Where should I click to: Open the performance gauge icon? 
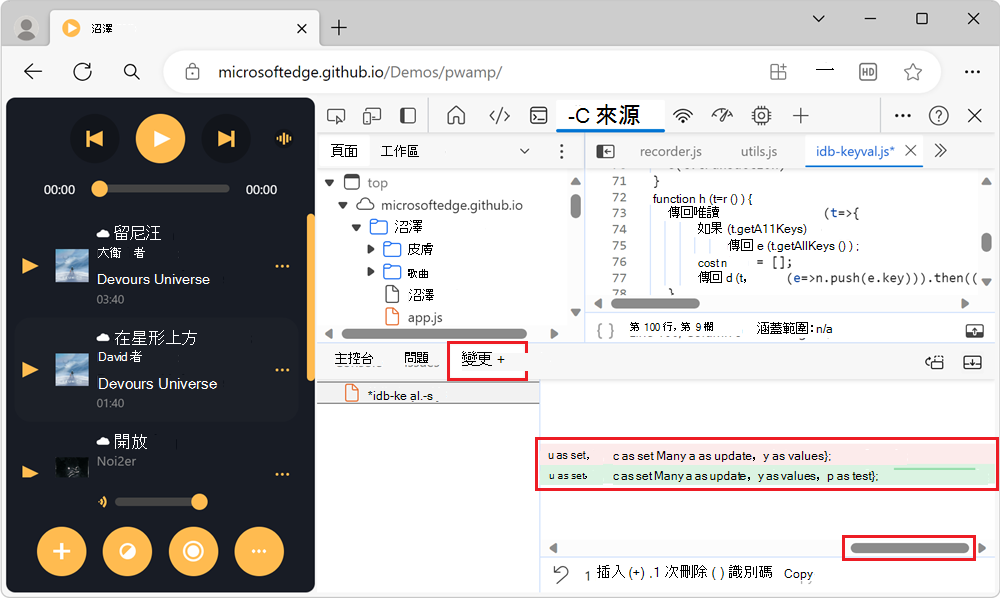click(723, 116)
